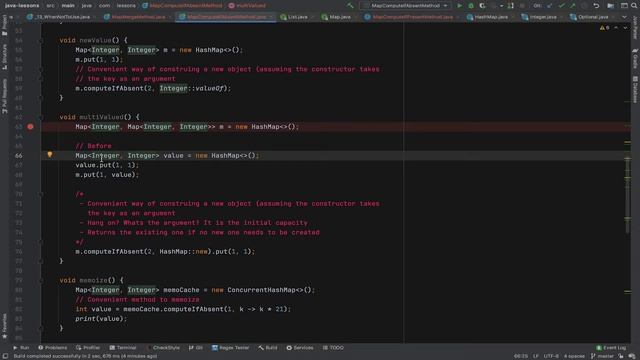Click ConcurrentHashMap in memoize method
The height and width of the screenshot is (360, 640).
pyautogui.click(x=261, y=290)
